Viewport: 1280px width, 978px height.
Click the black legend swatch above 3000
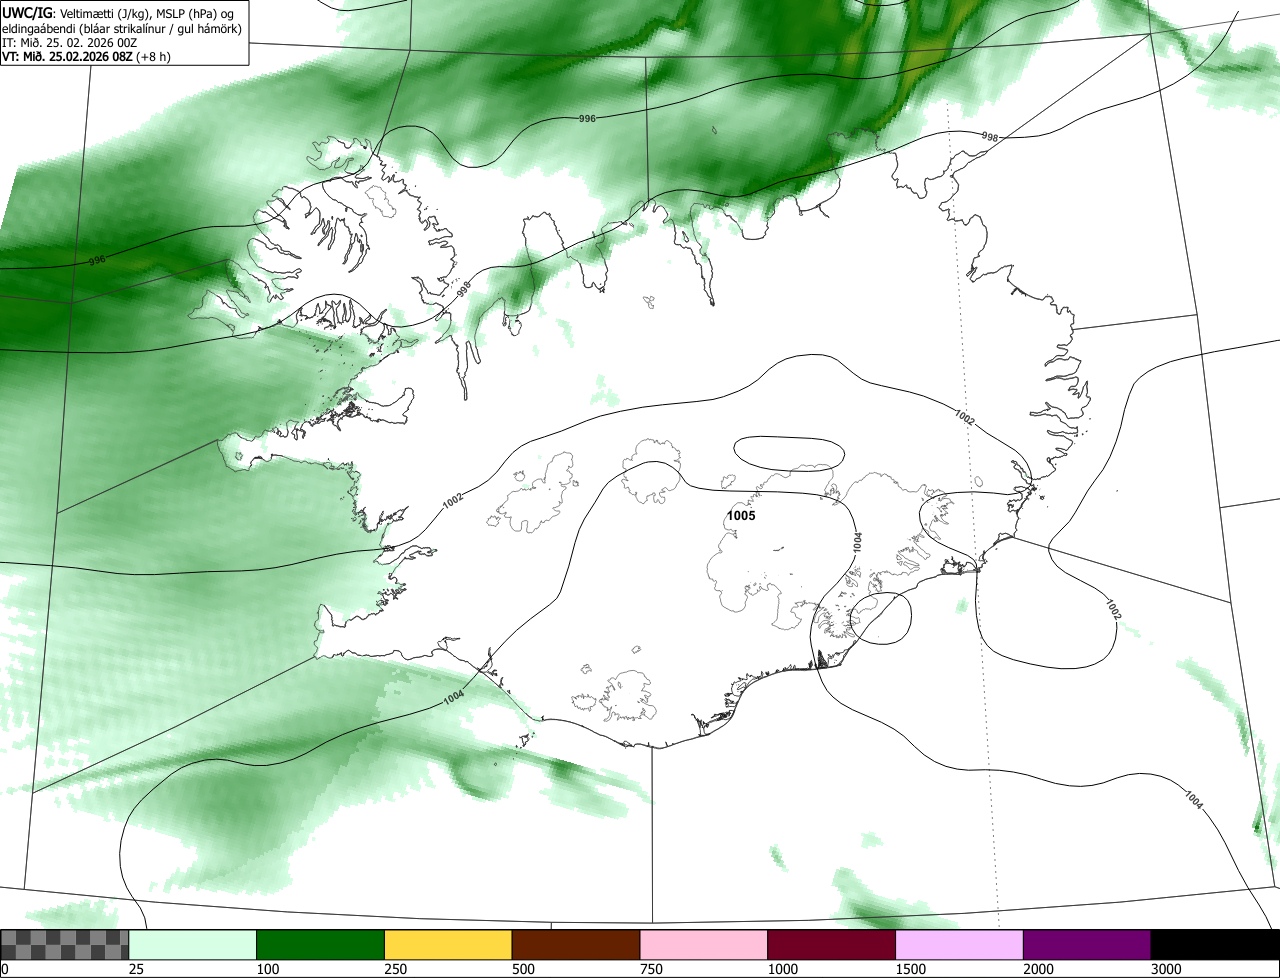tap(1215, 945)
